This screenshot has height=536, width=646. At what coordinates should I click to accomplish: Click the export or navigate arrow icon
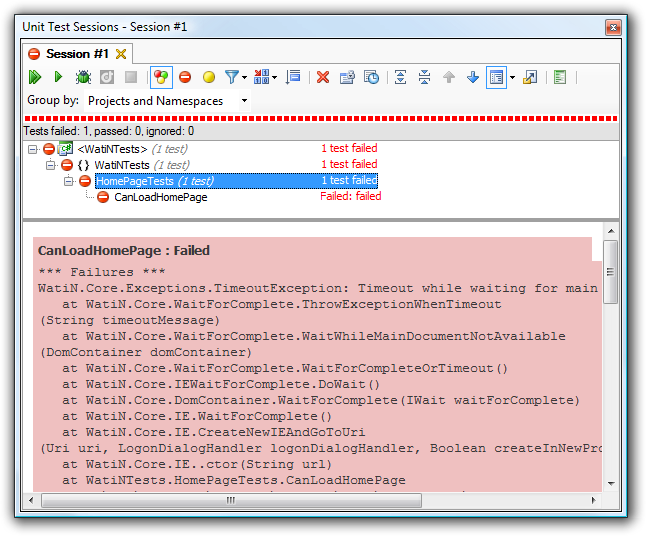coord(530,77)
